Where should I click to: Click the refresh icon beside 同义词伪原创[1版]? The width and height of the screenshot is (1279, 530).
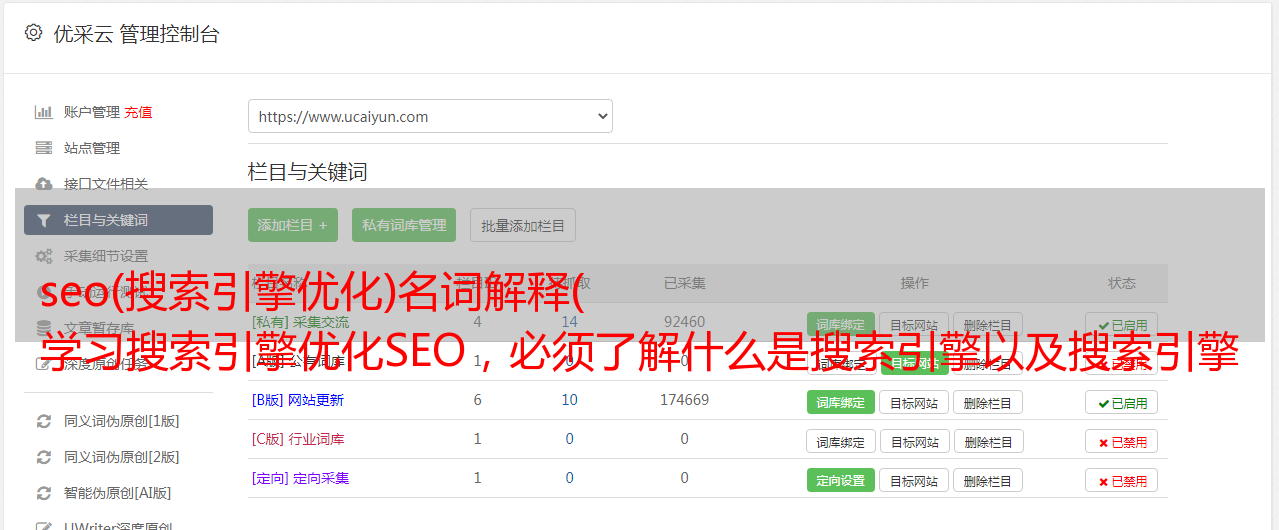point(44,421)
